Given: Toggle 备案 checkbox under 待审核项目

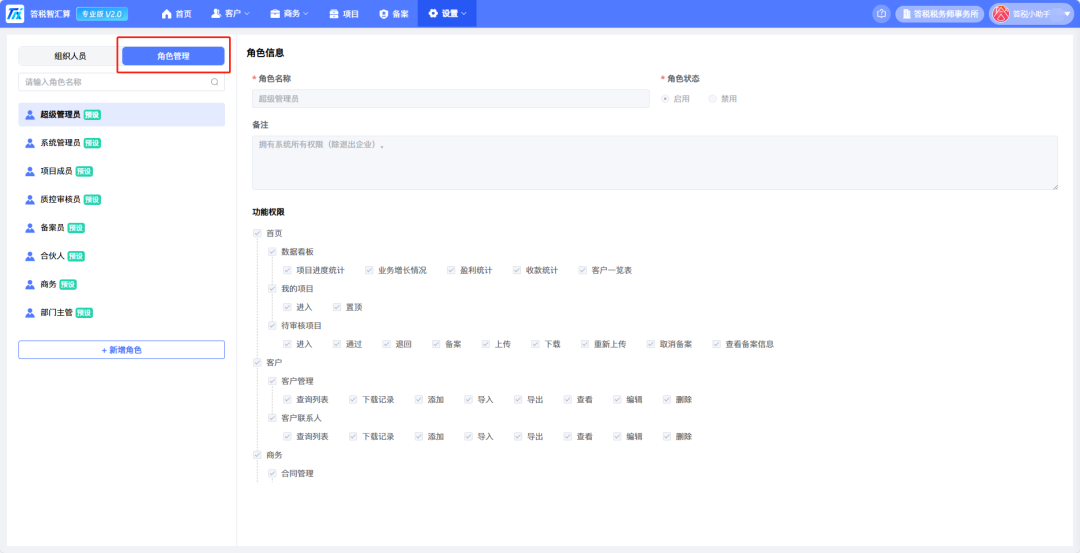Looking at the screenshot, I should pos(437,344).
